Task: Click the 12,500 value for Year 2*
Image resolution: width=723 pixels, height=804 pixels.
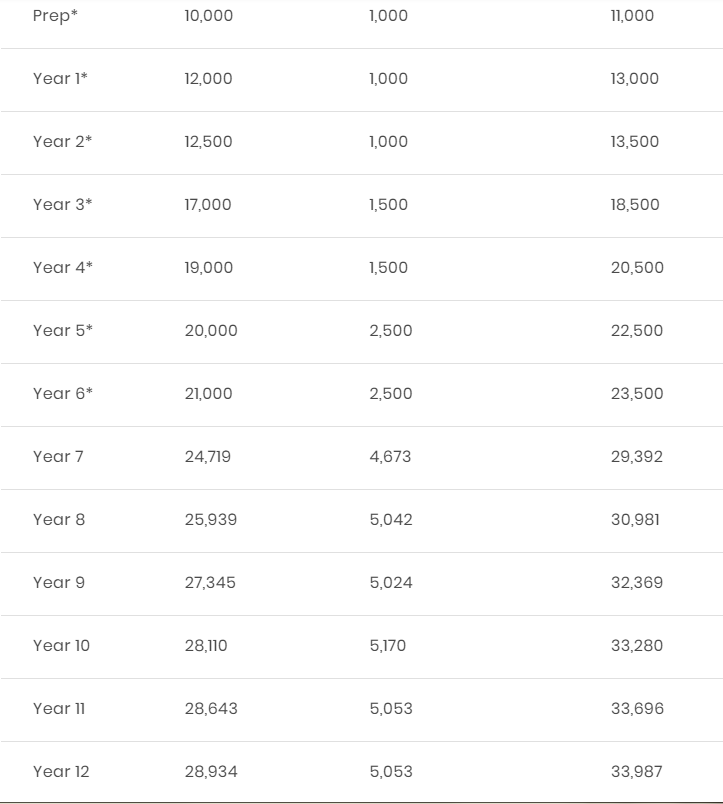Action: (208, 142)
